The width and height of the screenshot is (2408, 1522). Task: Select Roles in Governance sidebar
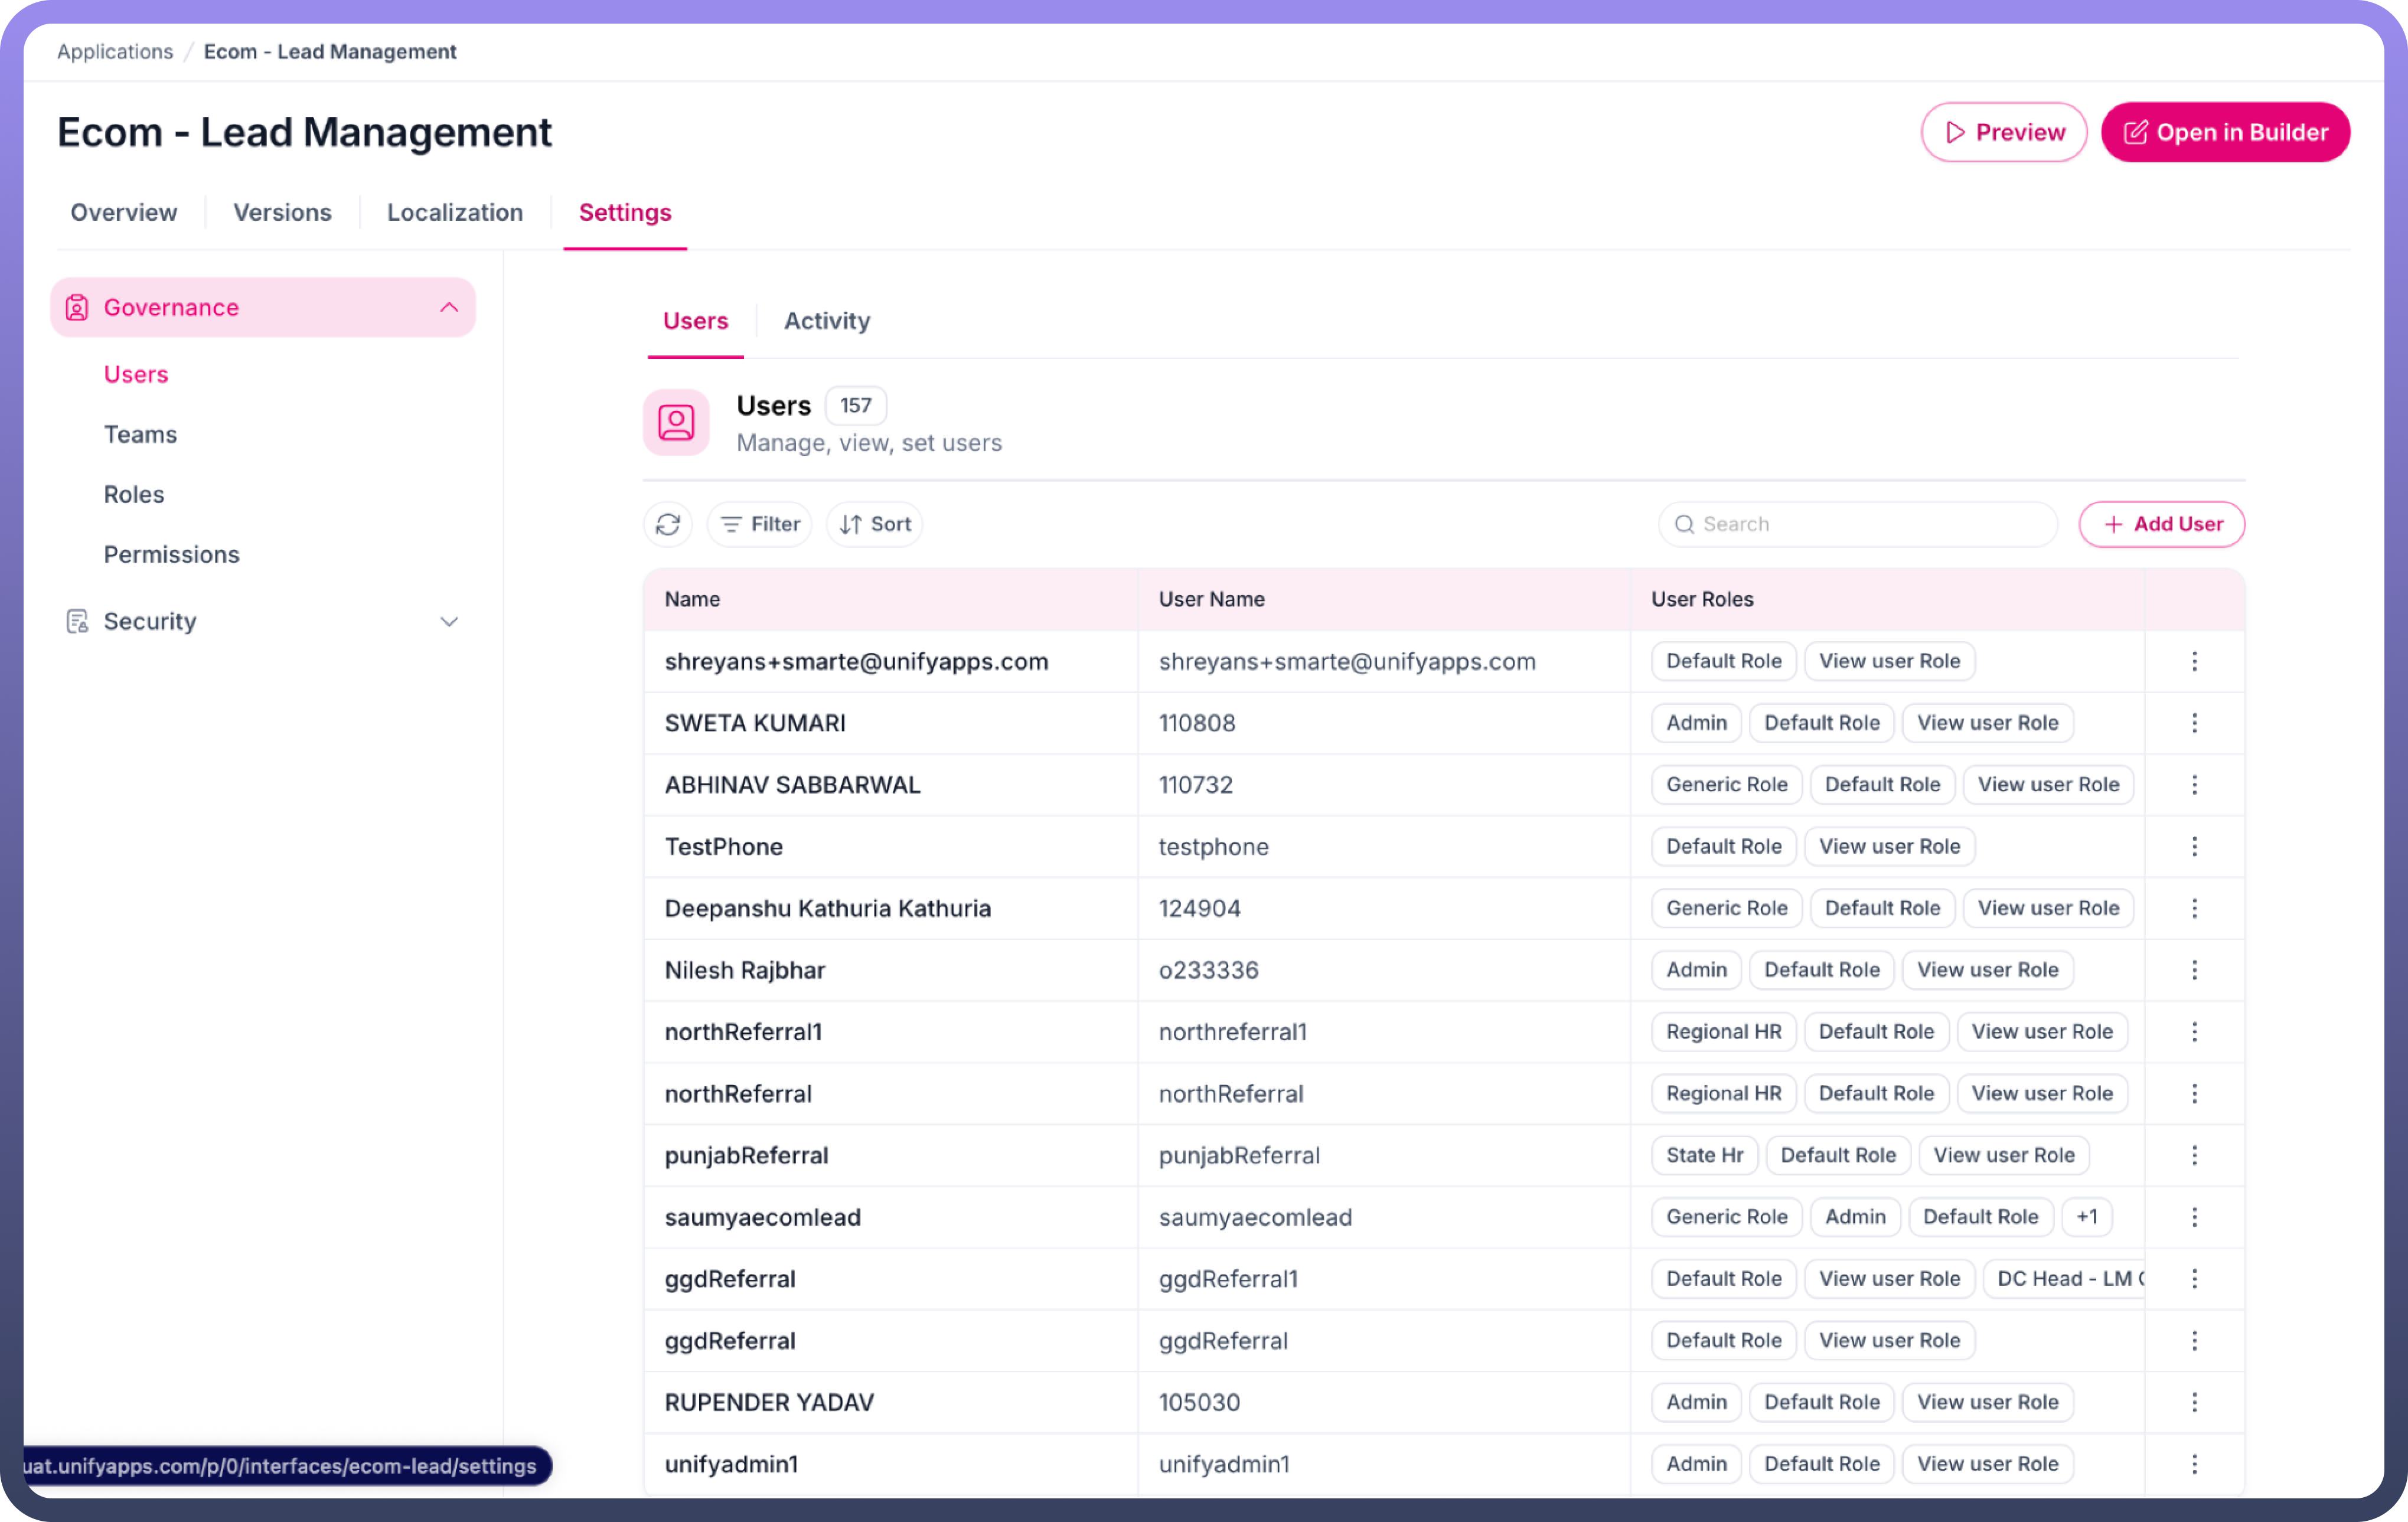pos(134,494)
